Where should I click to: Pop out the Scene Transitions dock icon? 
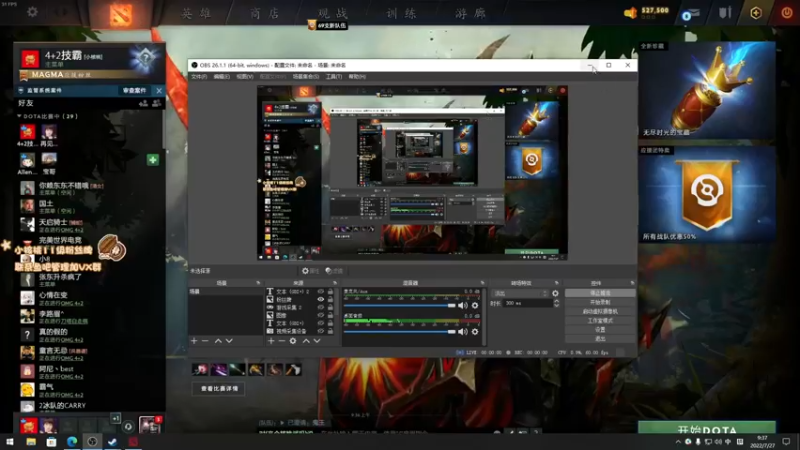coord(556,283)
